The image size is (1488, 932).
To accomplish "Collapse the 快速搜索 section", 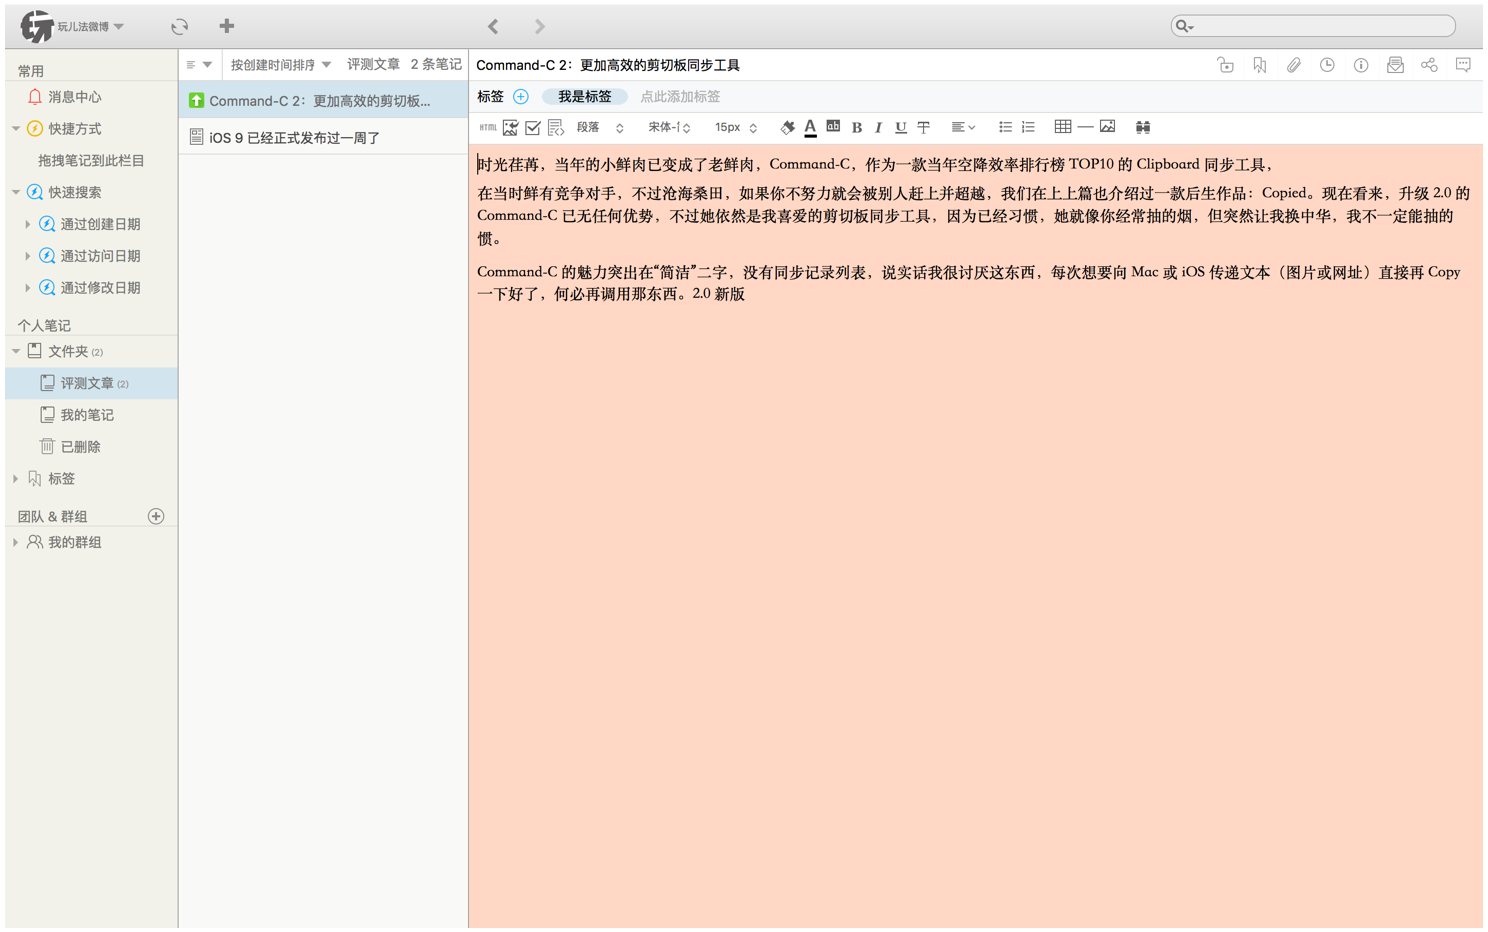I will click(16, 192).
